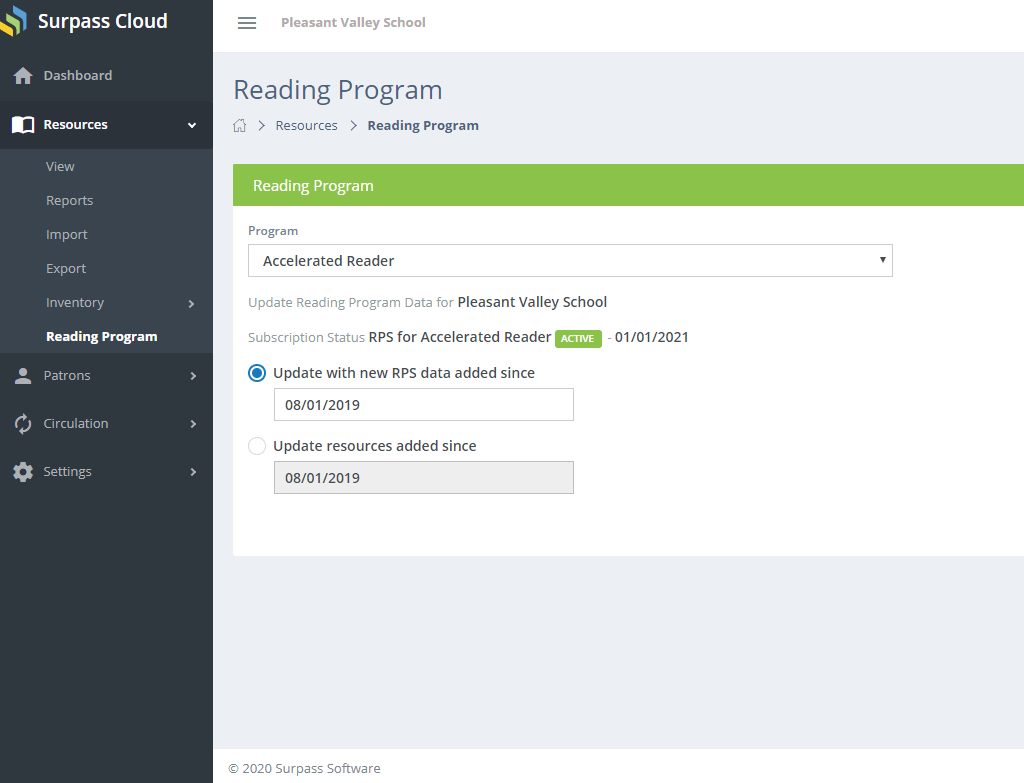The height and width of the screenshot is (783, 1024).
Task: Click the ACTIVE status badge
Action: (578, 338)
